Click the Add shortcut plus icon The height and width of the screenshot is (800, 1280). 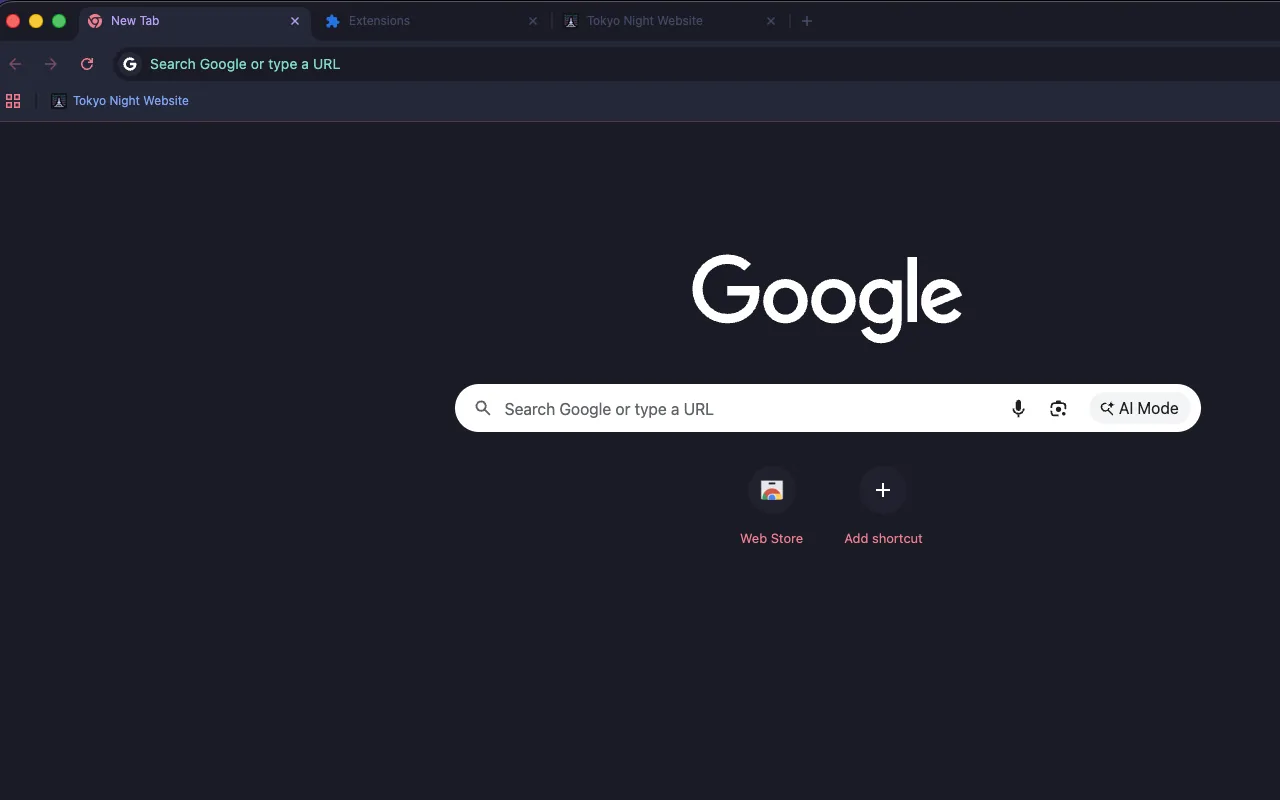point(883,490)
